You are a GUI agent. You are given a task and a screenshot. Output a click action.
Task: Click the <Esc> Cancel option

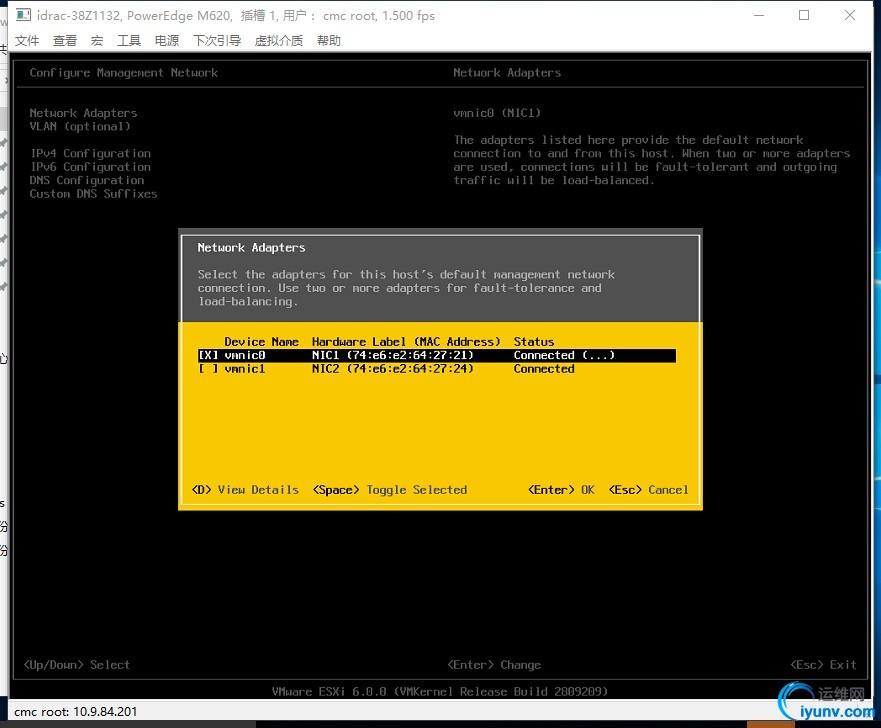pyautogui.click(x=648, y=490)
